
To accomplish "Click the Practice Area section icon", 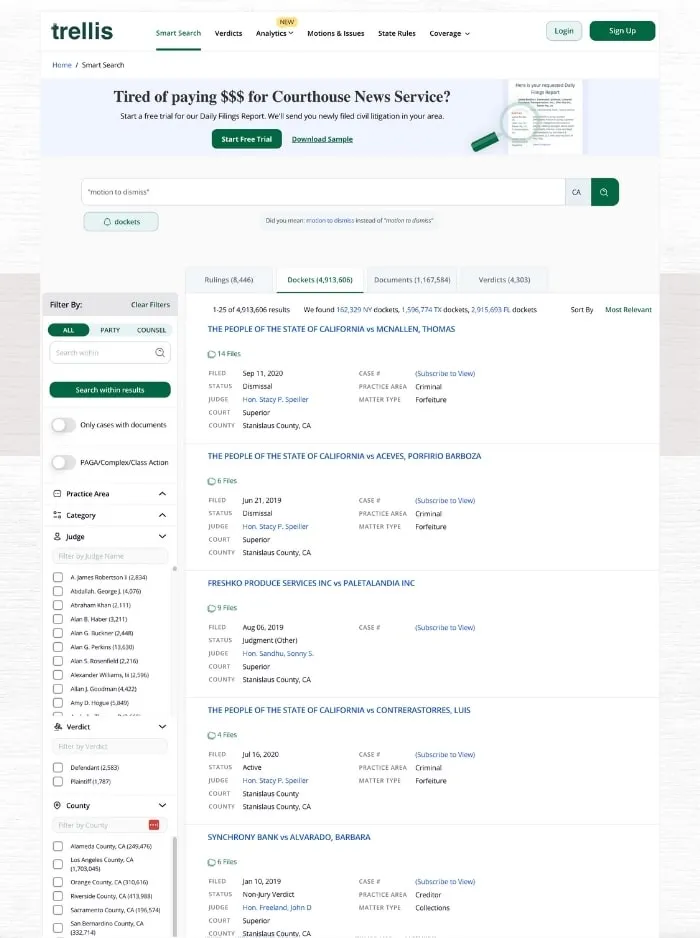I will 57,494.
